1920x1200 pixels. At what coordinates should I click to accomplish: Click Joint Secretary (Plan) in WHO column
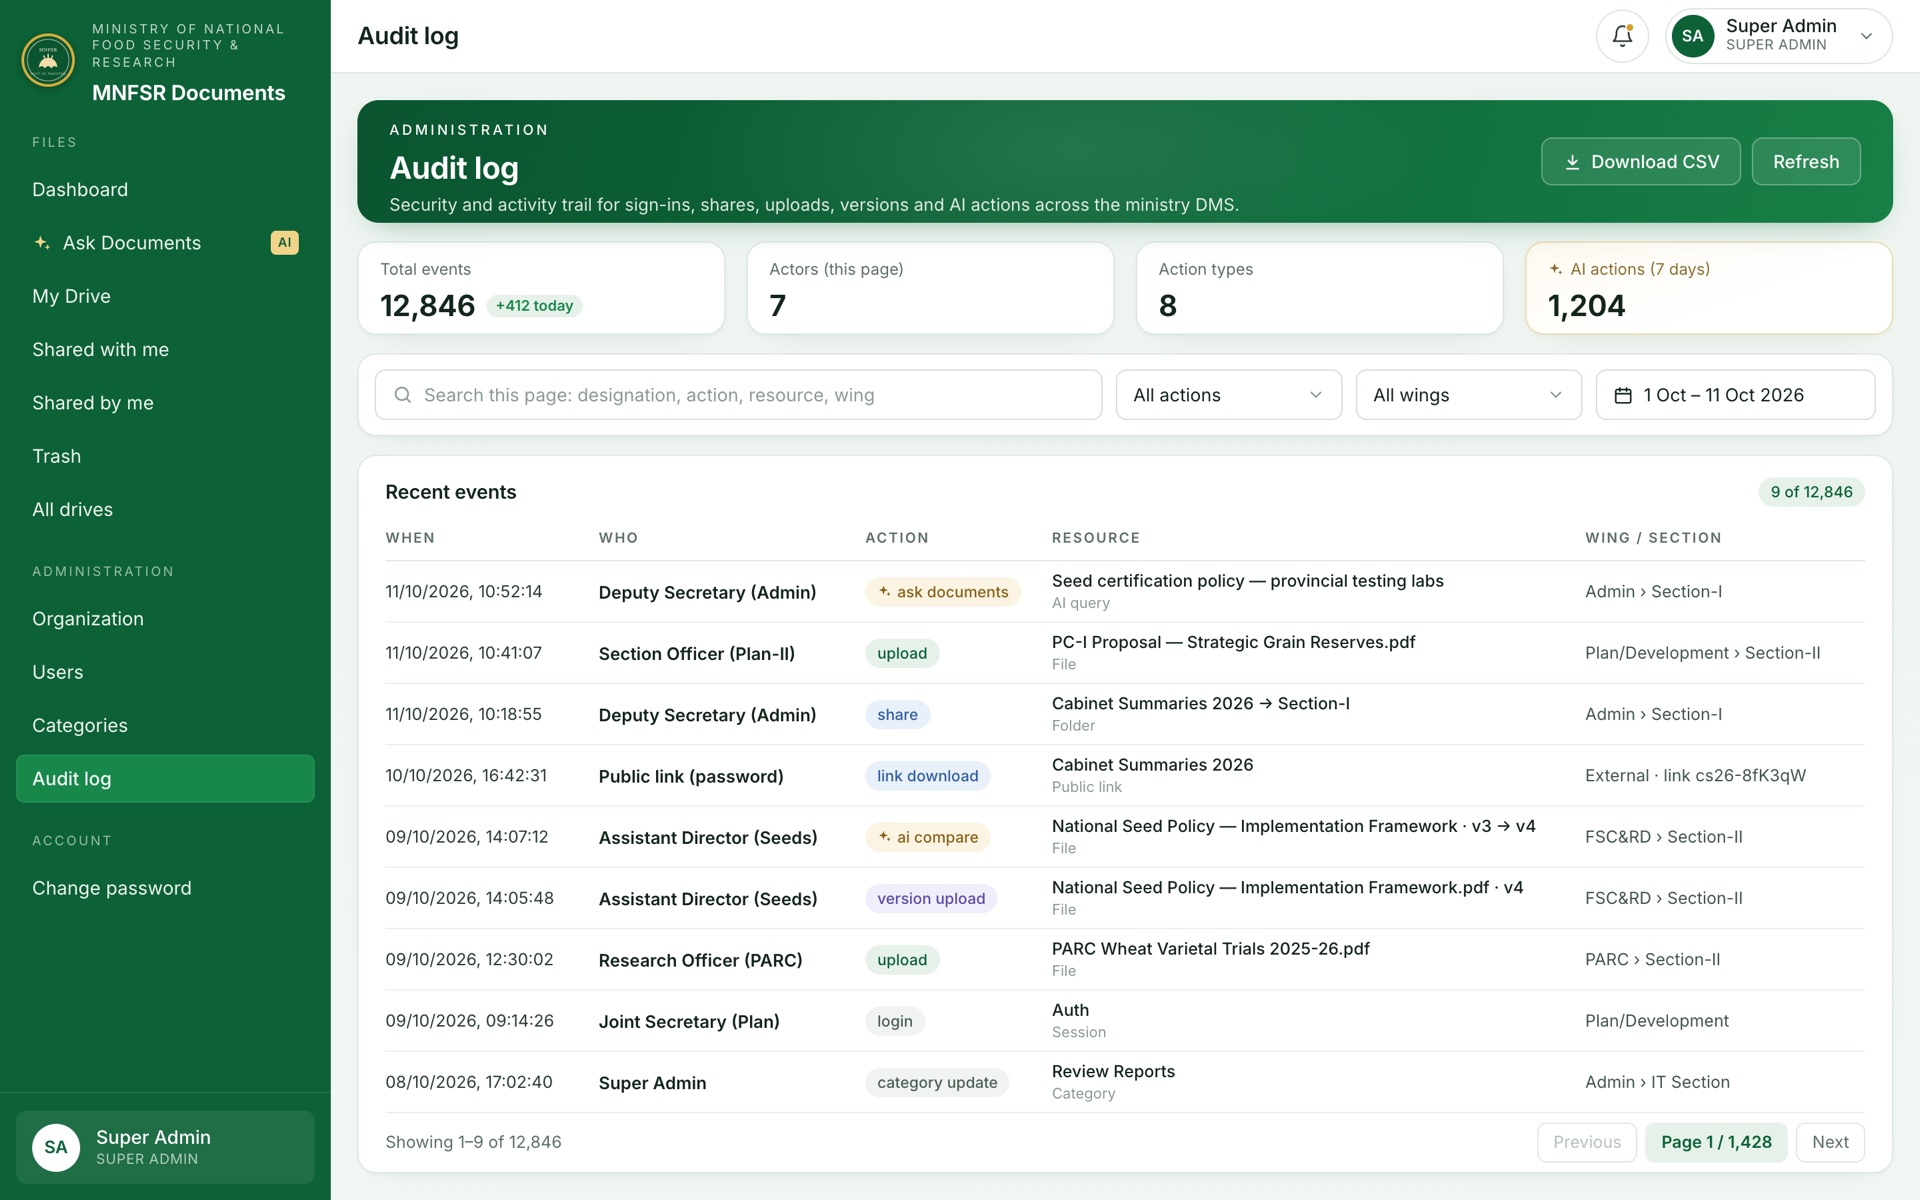[x=689, y=1021]
